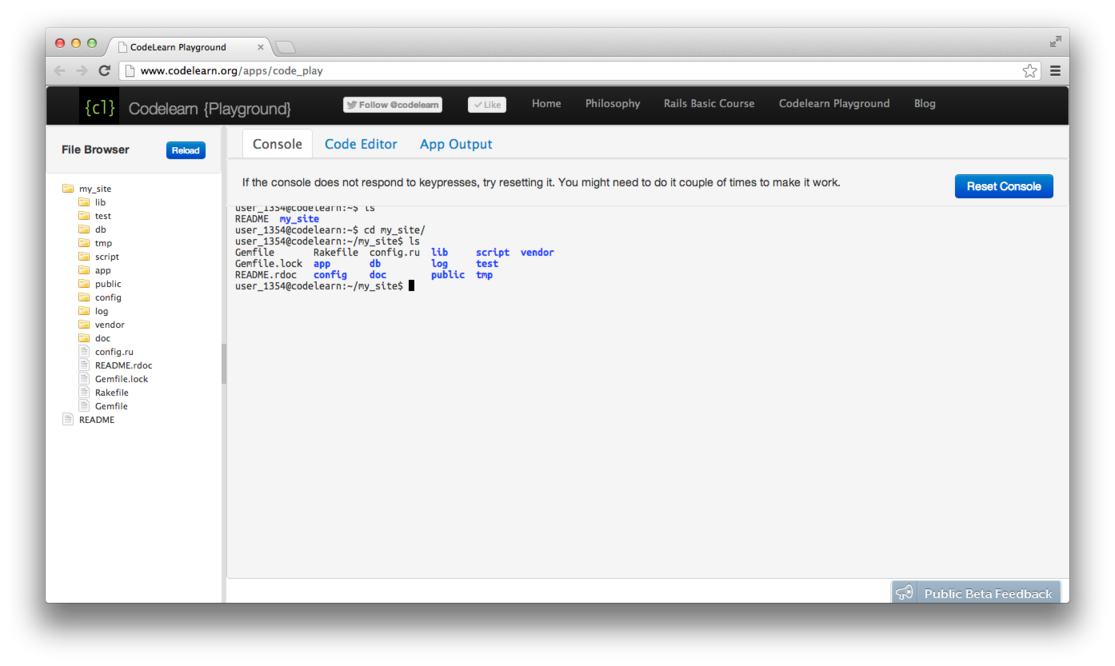Switch to the App Output tab
The height and width of the screenshot is (666, 1115).
(456, 144)
